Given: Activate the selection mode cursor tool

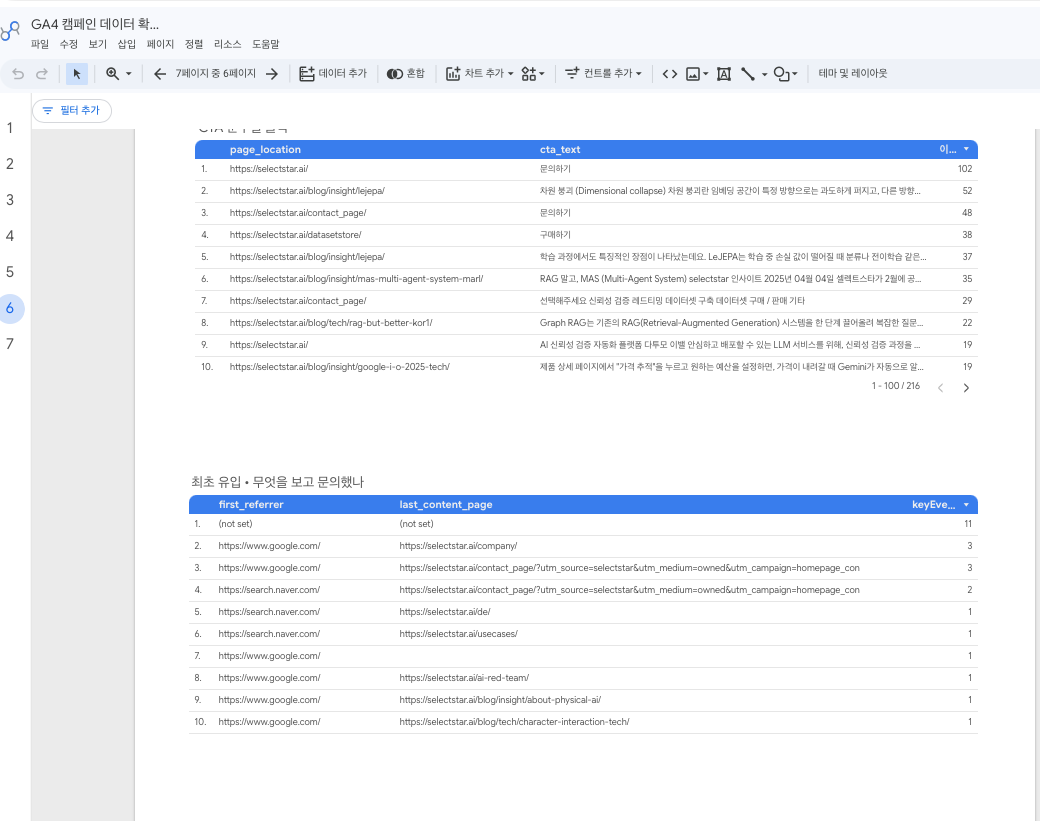Looking at the screenshot, I should point(77,74).
